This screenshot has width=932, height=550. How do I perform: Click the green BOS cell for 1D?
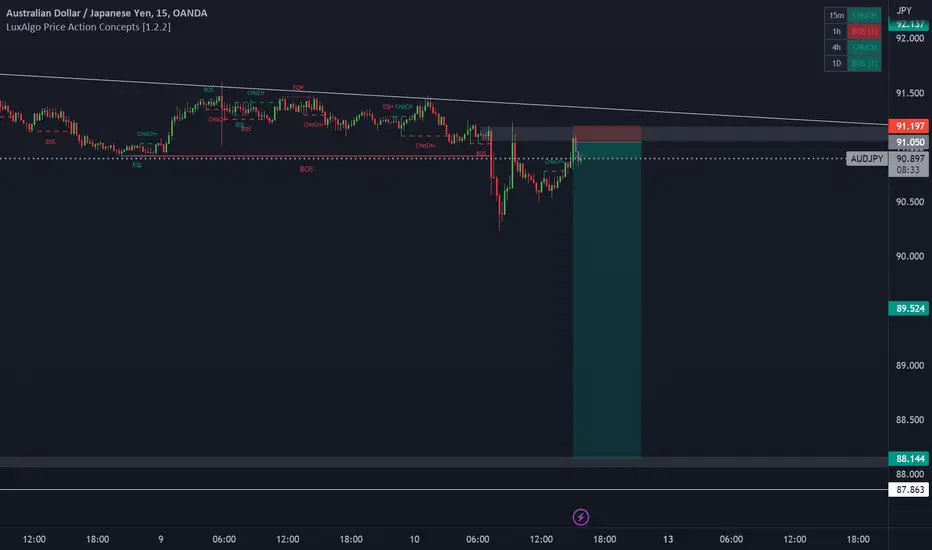[864, 63]
